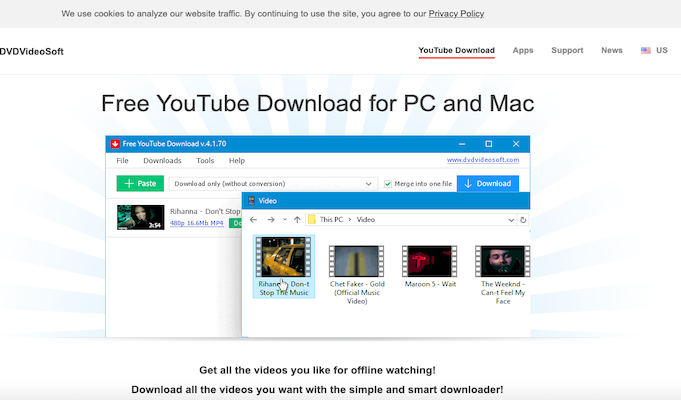Go to the Support page
681x400 pixels.
(567, 50)
